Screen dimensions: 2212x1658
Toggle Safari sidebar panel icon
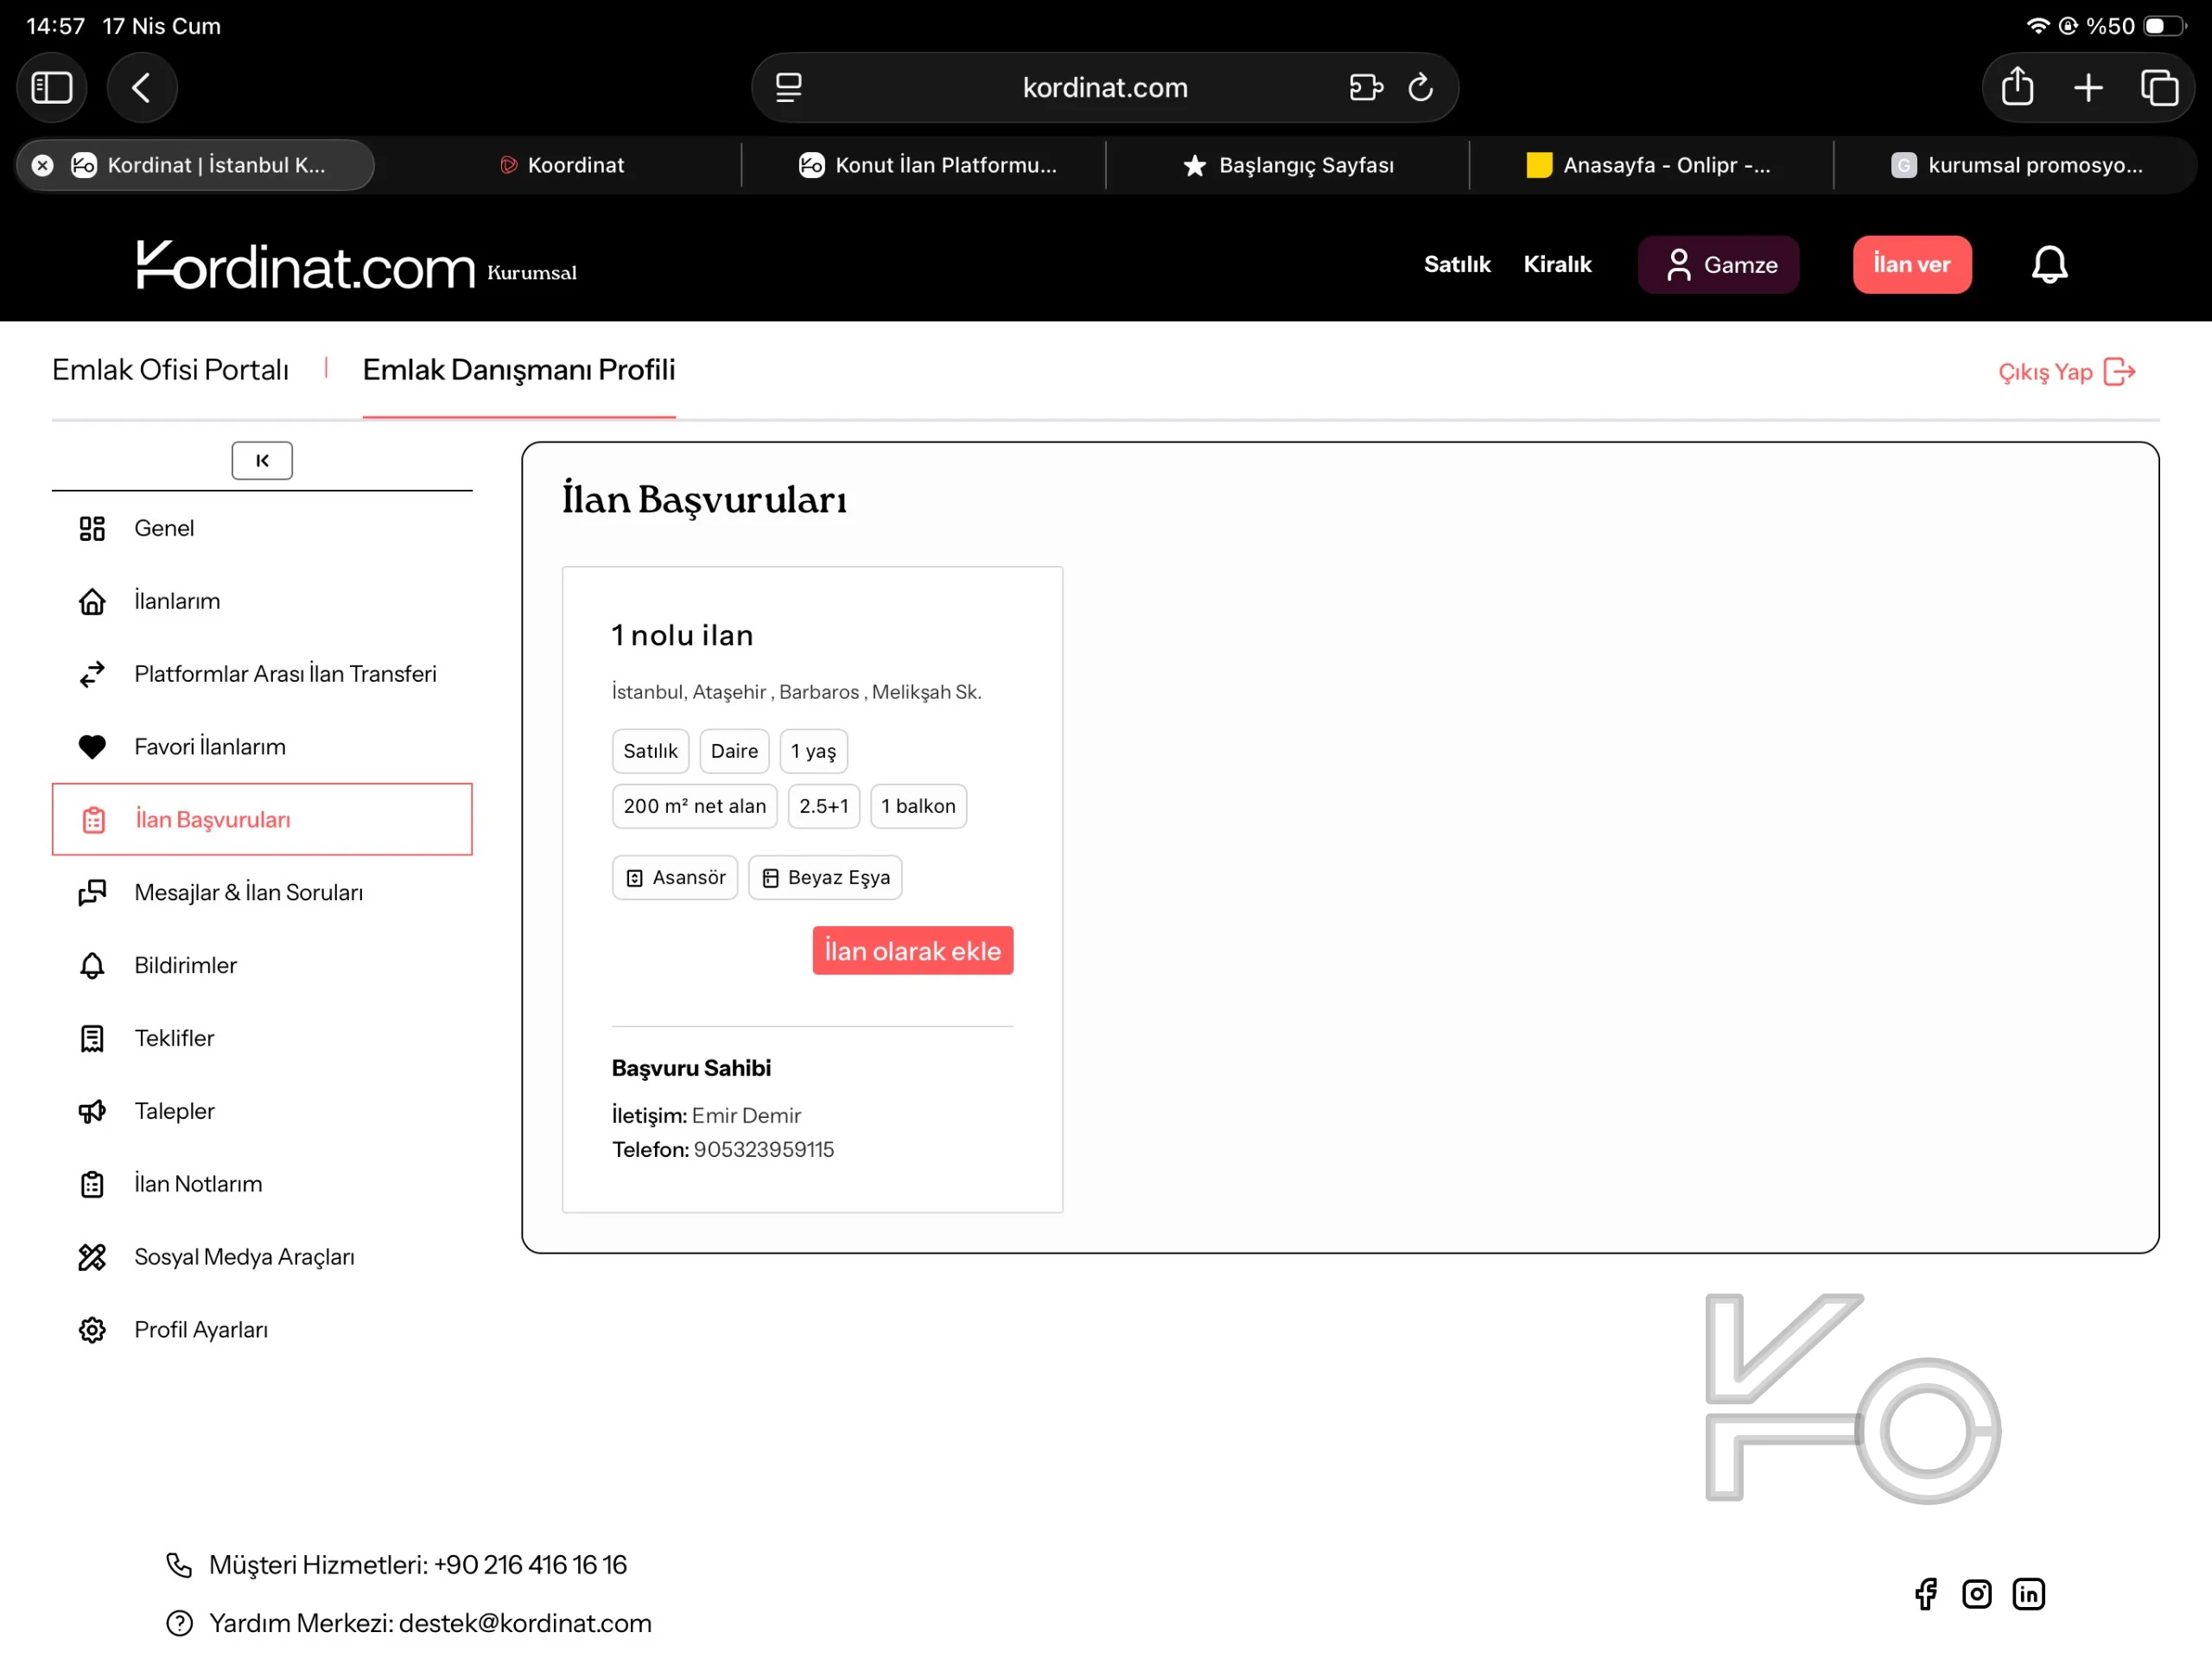pyautogui.click(x=52, y=88)
